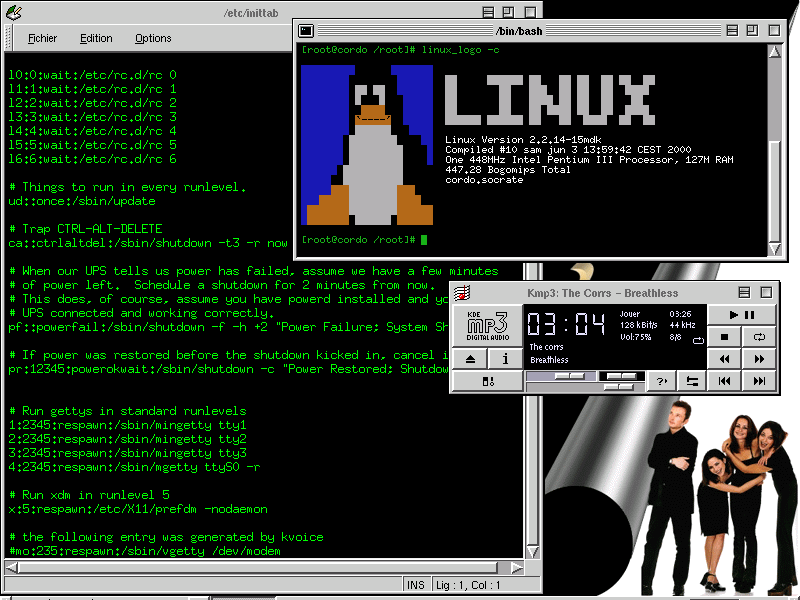Click the 'Vol:75%' readout in Kmp3
The image size is (800, 600).
(635, 337)
